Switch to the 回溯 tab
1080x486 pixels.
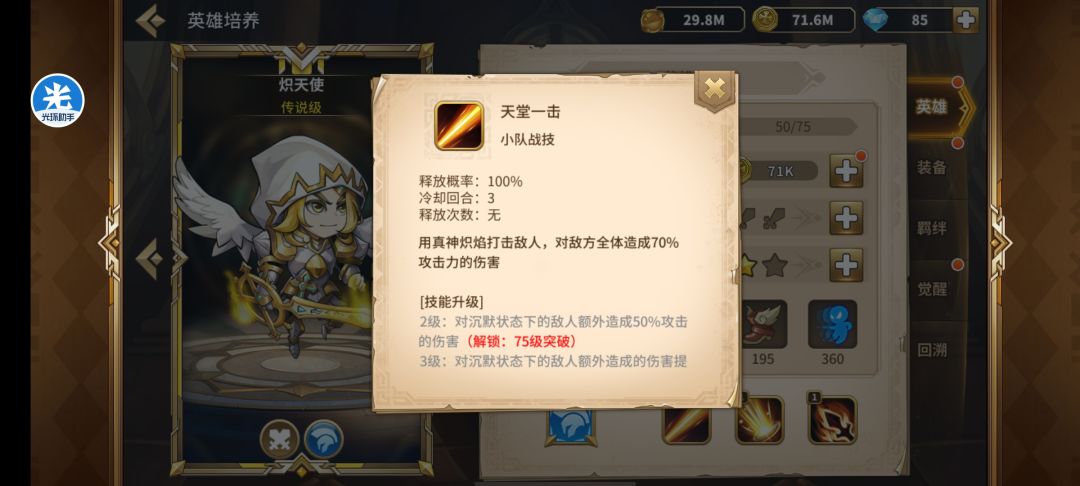(931, 349)
